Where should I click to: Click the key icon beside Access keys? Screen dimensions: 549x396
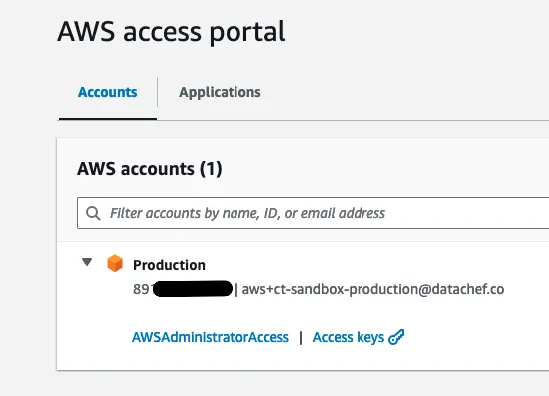coord(396,337)
